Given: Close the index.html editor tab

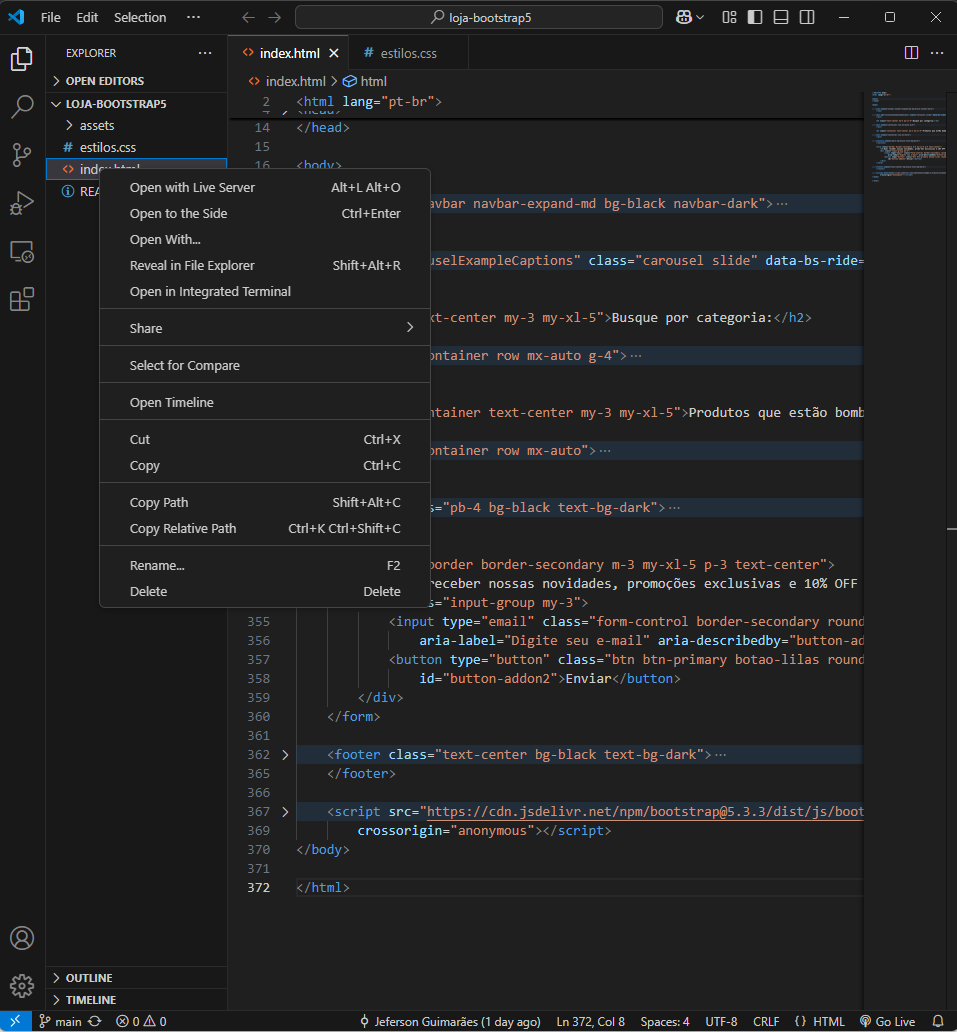Looking at the screenshot, I should tap(334, 53).
